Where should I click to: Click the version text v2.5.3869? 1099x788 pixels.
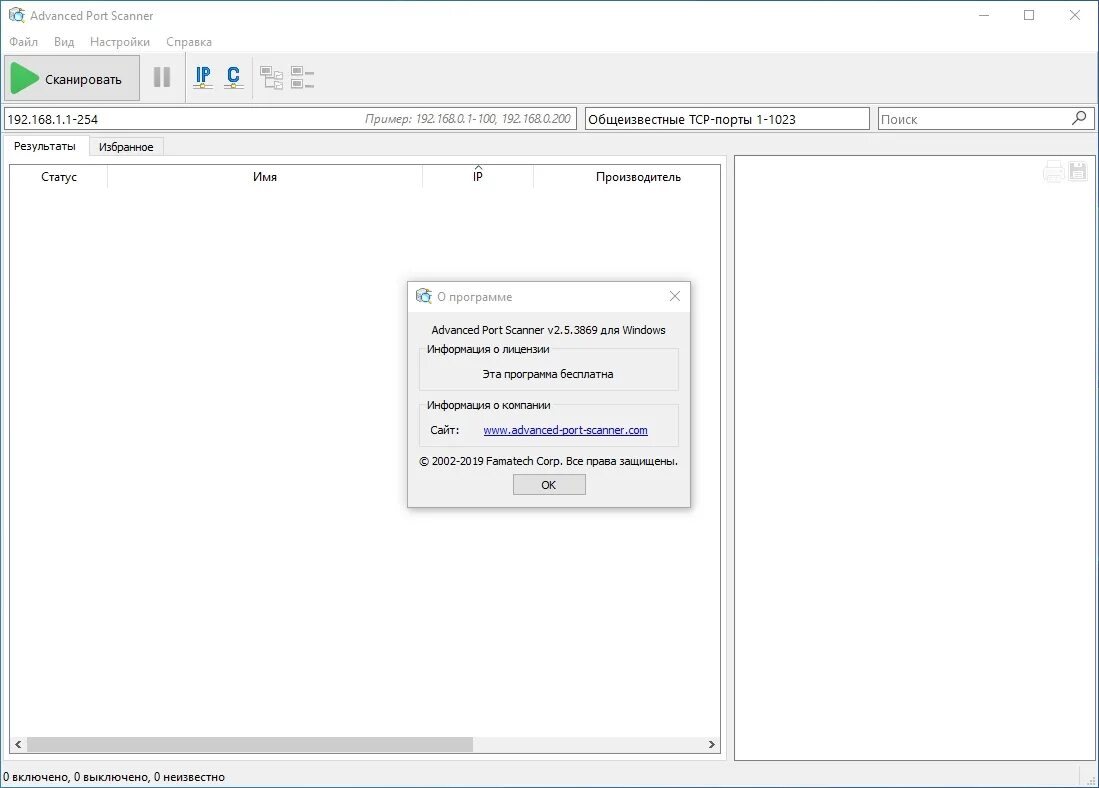point(573,330)
